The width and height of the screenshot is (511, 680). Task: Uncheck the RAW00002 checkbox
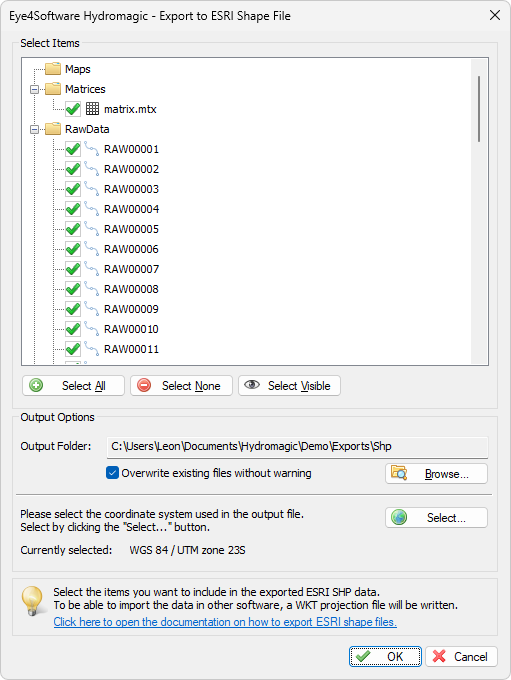(x=73, y=169)
